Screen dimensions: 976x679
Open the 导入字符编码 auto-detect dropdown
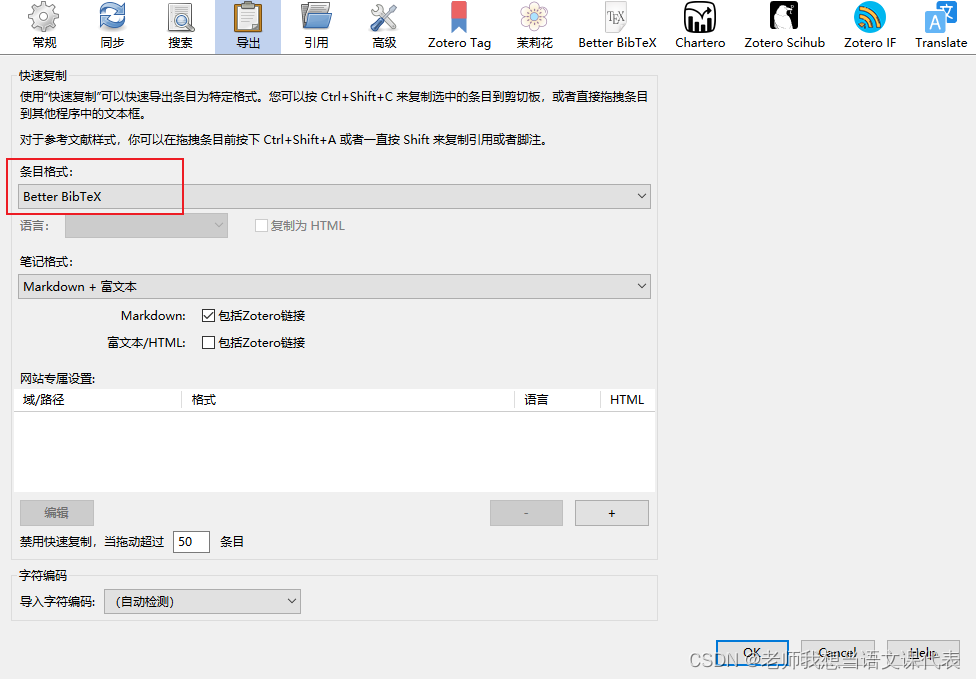pos(202,601)
